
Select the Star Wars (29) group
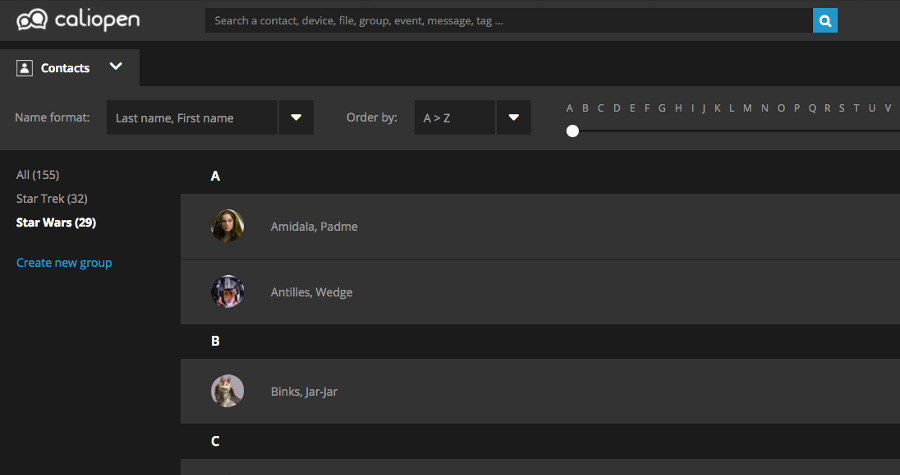point(56,222)
